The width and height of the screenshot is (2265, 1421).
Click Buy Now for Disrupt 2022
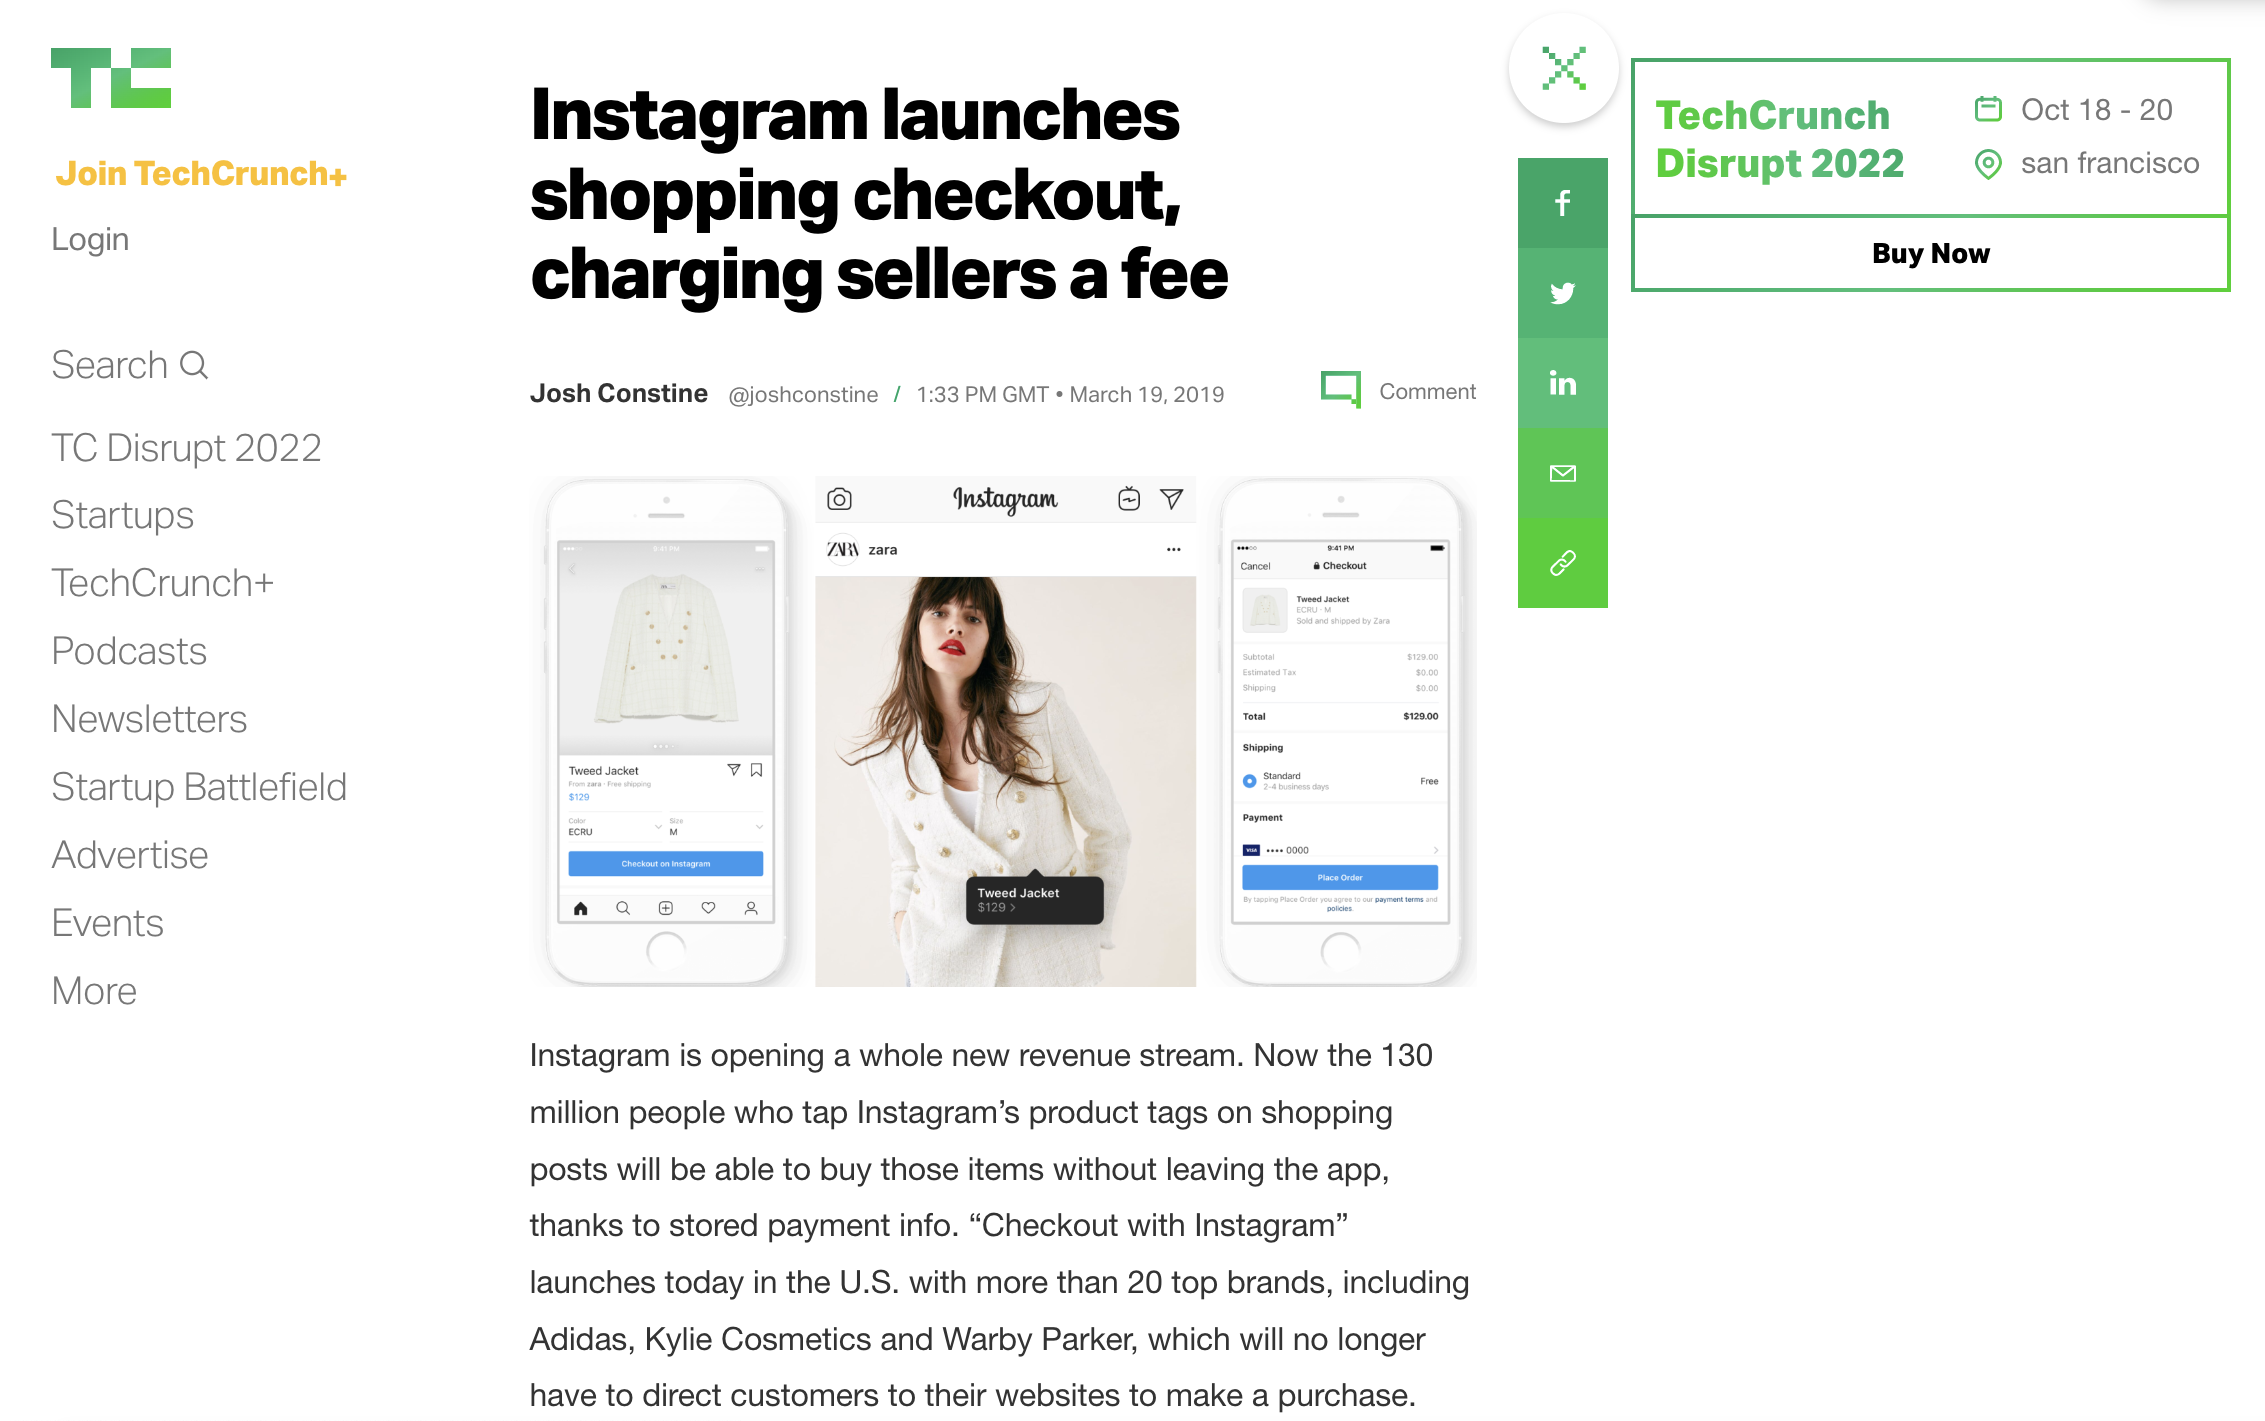pos(1930,253)
